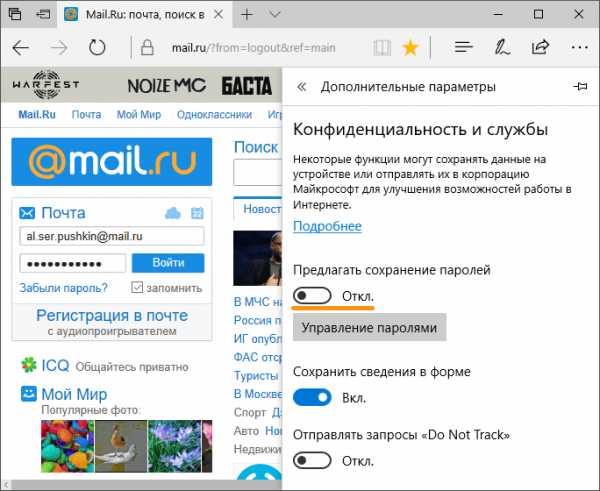This screenshot has height=491, width=600.
Task: Click the ICQ flower icon
Action: 29,365
